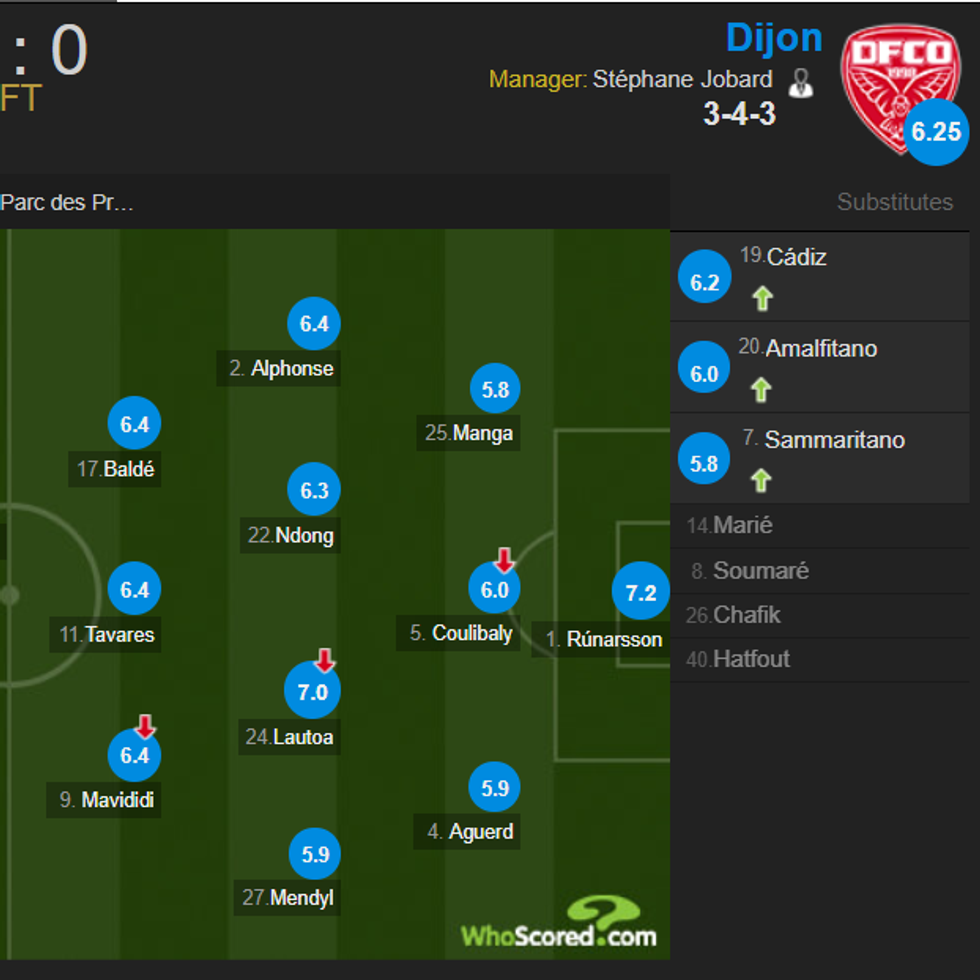Click Manga's 5.8 rating circle
The image size is (980, 980).
(496, 390)
